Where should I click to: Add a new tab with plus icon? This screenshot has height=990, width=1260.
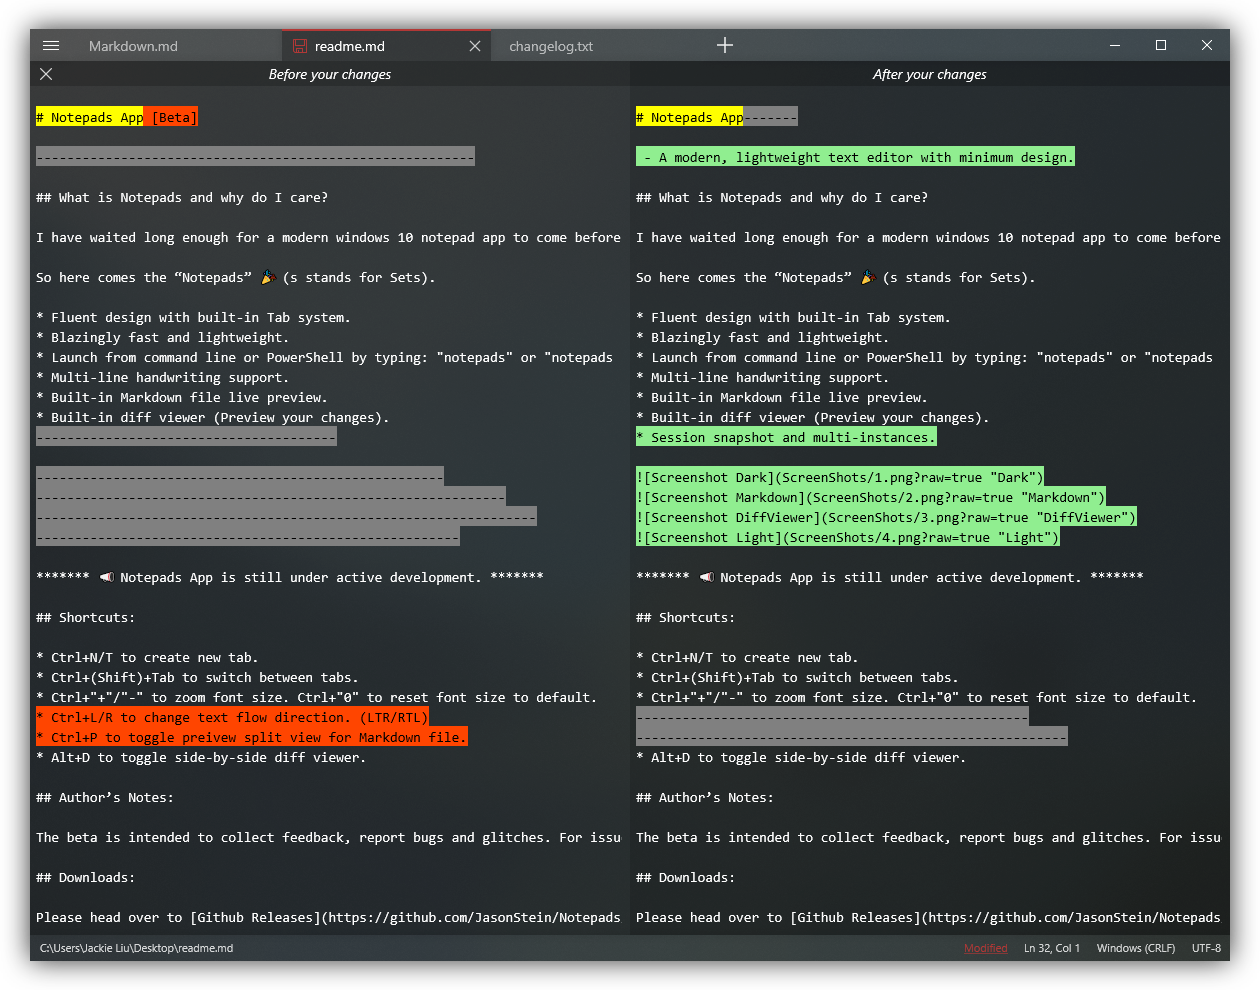pos(725,45)
